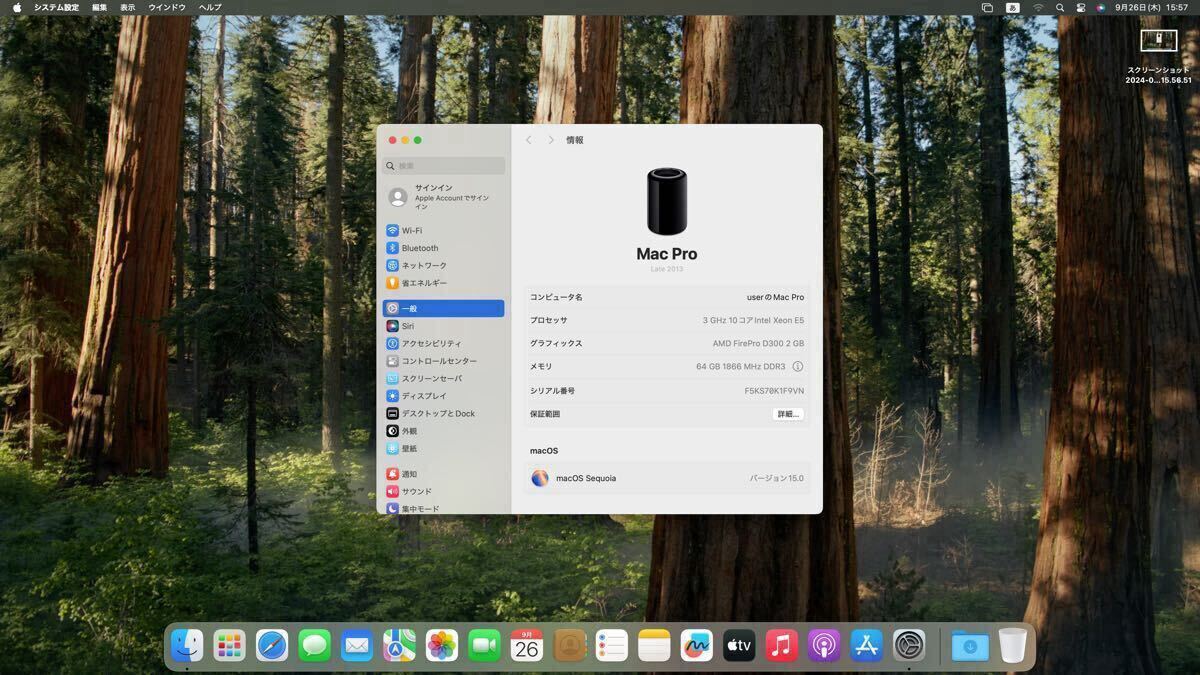Open Wi-Fi settings in the sidebar
This screenshot has width=1200, height=675.
tap(443, 230)
